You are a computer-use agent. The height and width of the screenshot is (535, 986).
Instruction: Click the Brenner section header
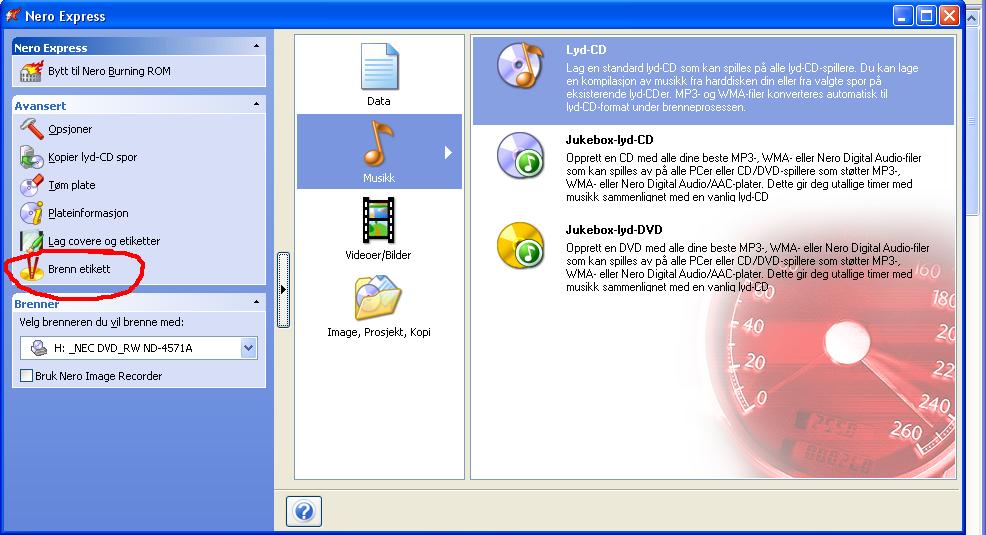(138, 303)
